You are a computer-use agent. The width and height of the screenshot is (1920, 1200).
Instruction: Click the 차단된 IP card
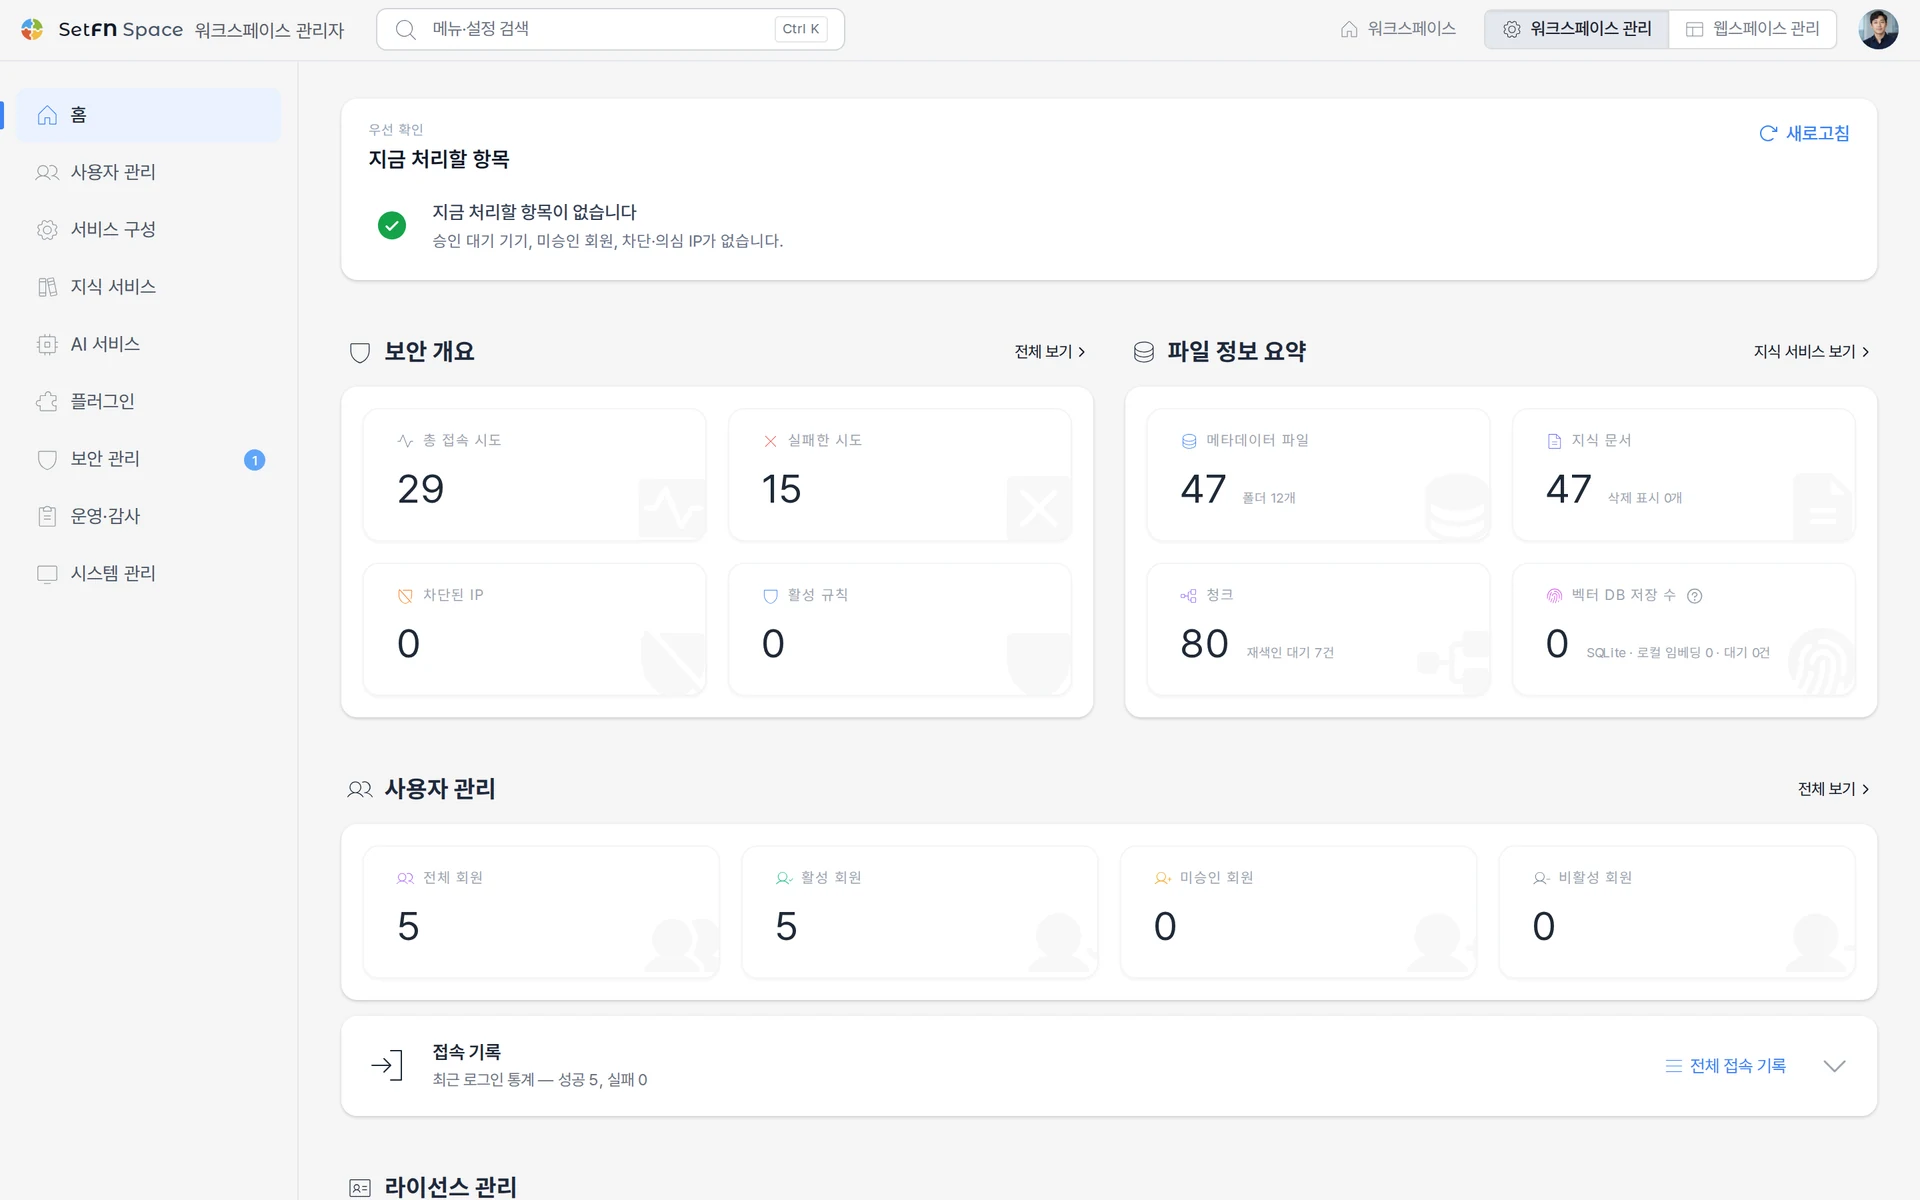535,629
